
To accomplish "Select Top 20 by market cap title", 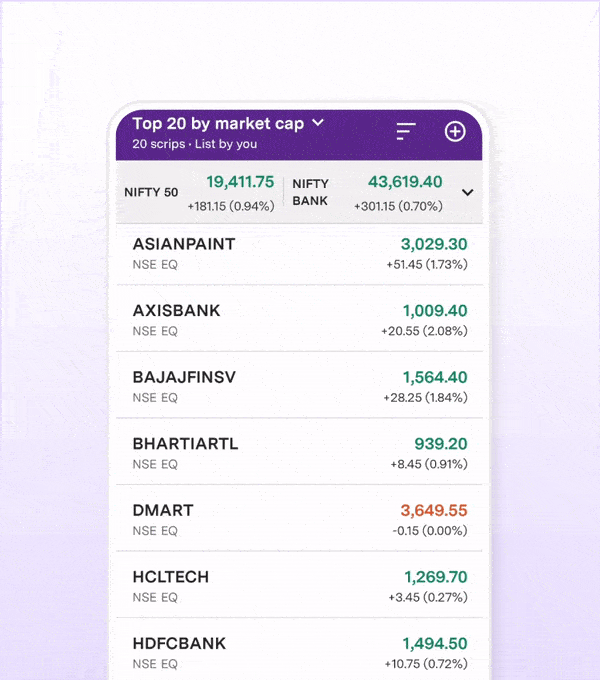I will 217,124.
